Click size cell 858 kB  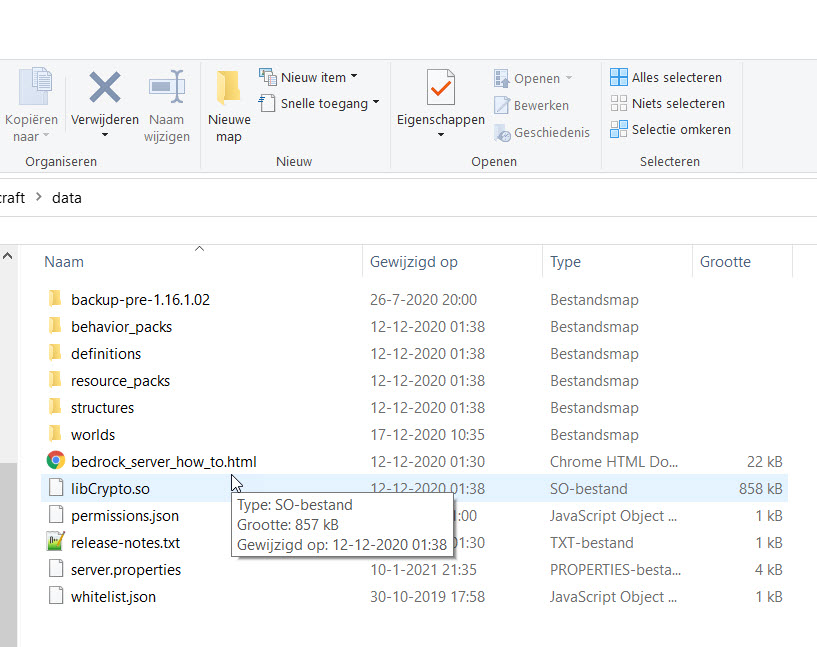[760, 489]
